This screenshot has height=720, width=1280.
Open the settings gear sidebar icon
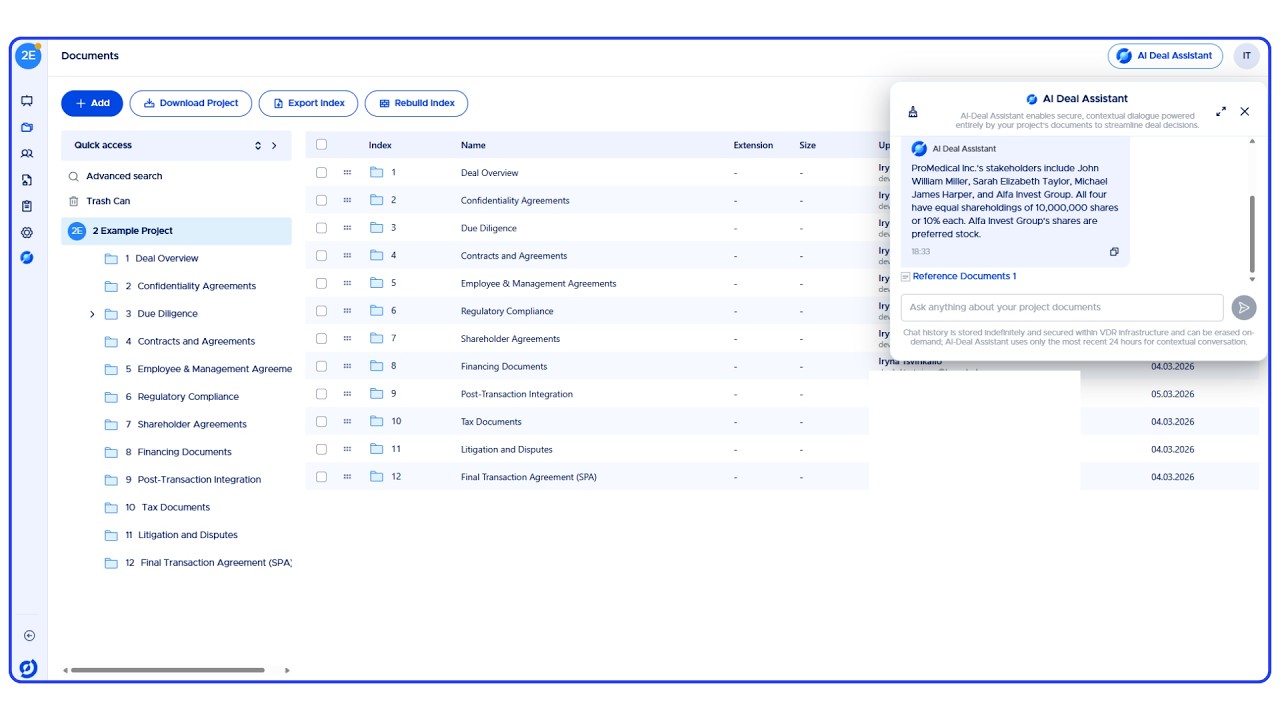click(x=27, y=232)
